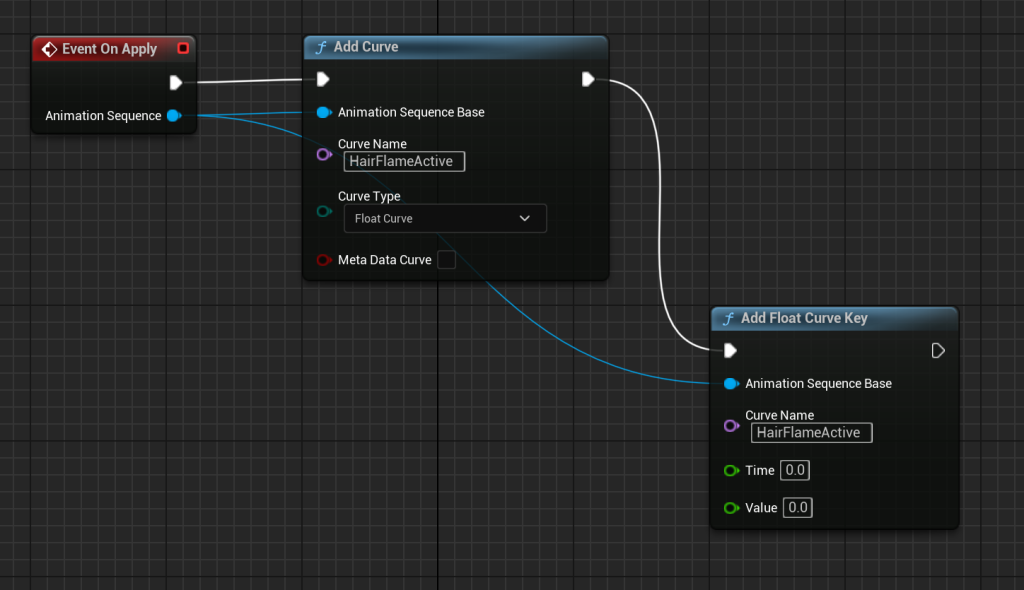This screenshot has height=590, width=1024.
Task: Click the Meta Data Curve label
Action: click(385, 260)
